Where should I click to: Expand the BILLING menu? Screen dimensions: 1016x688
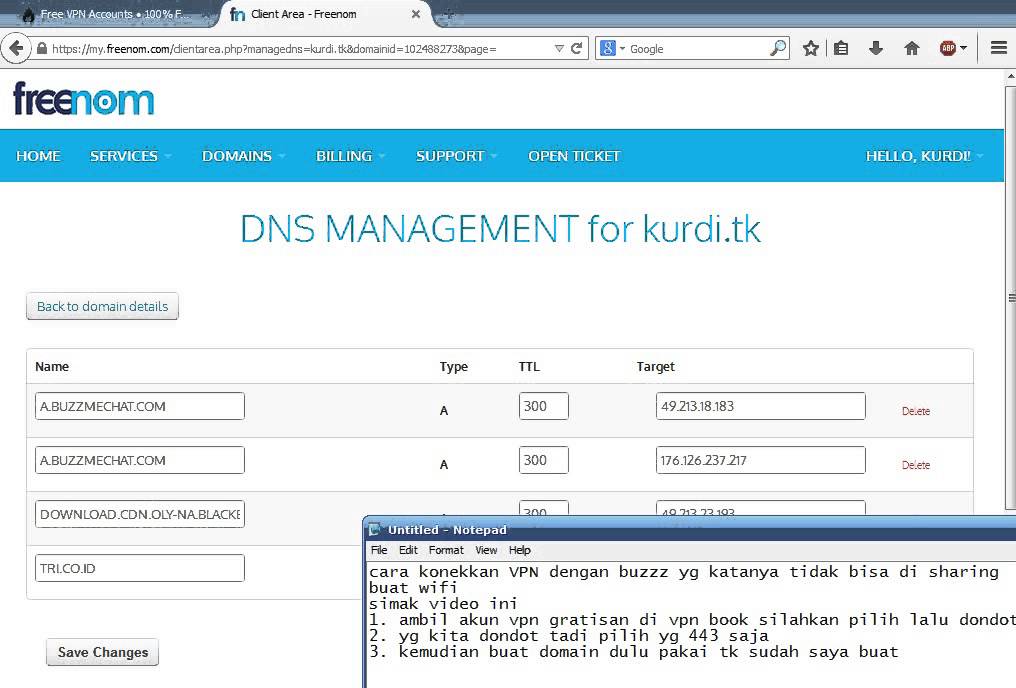click(351, 156)
